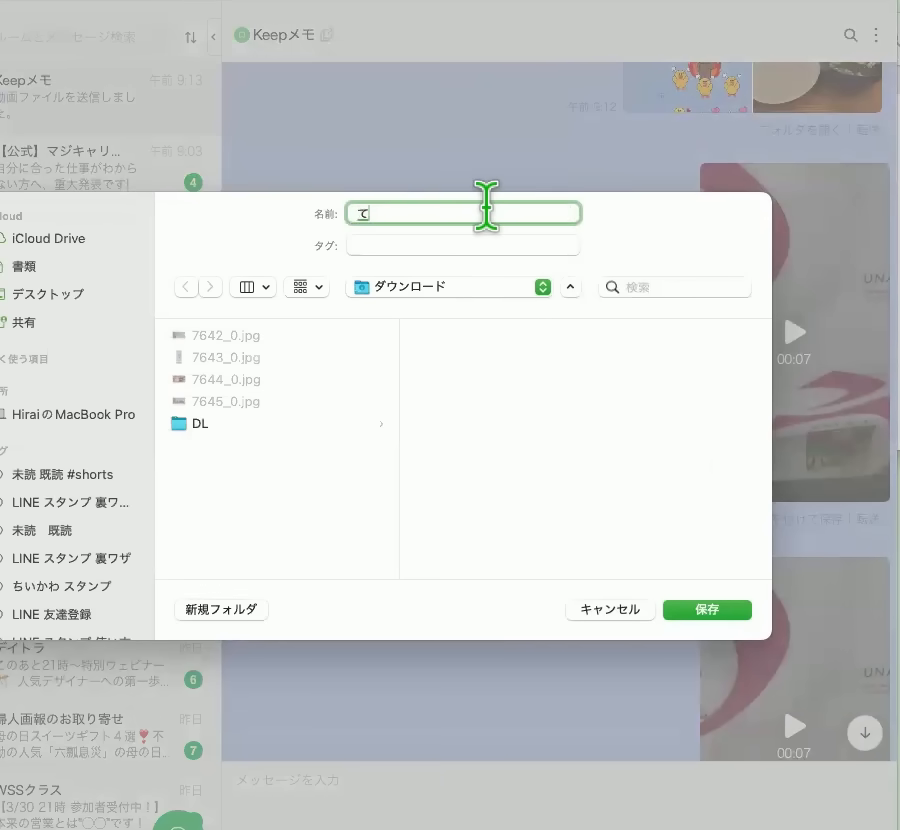Click the download arrow on lower video
Screen dimensions: 900x830
click(864, 733)
